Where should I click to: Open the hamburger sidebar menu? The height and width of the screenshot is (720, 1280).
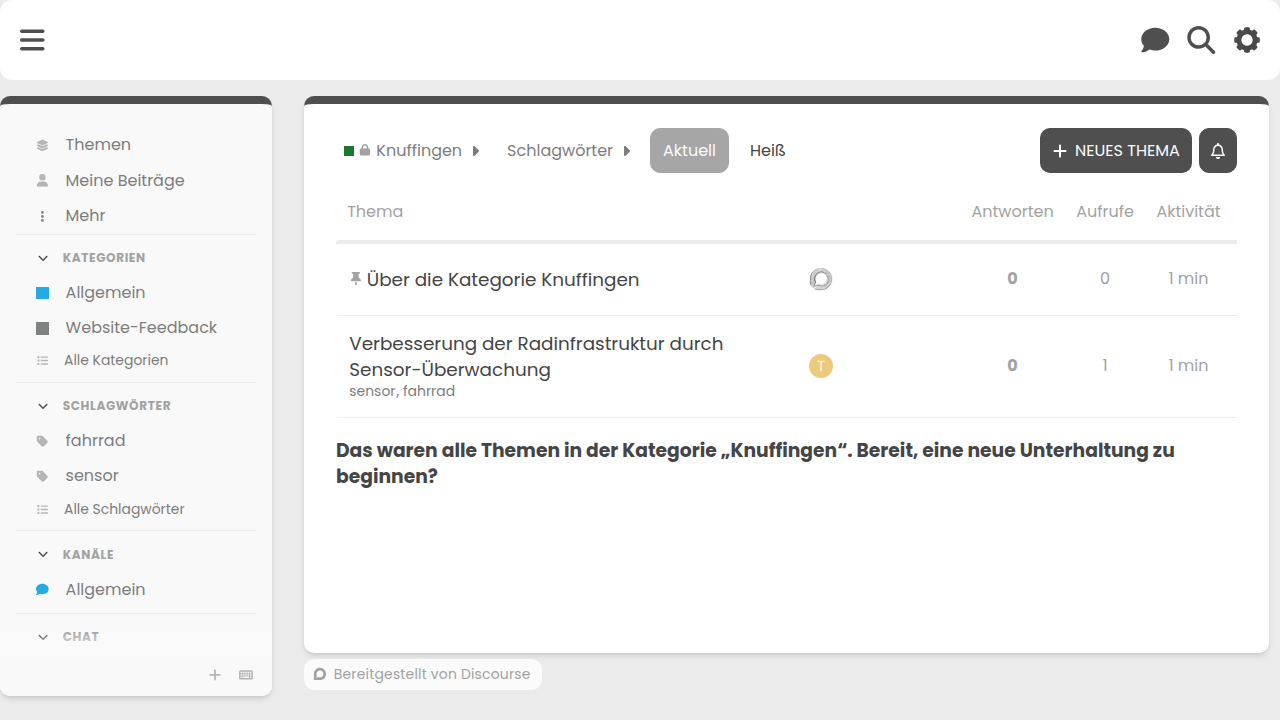32,40
